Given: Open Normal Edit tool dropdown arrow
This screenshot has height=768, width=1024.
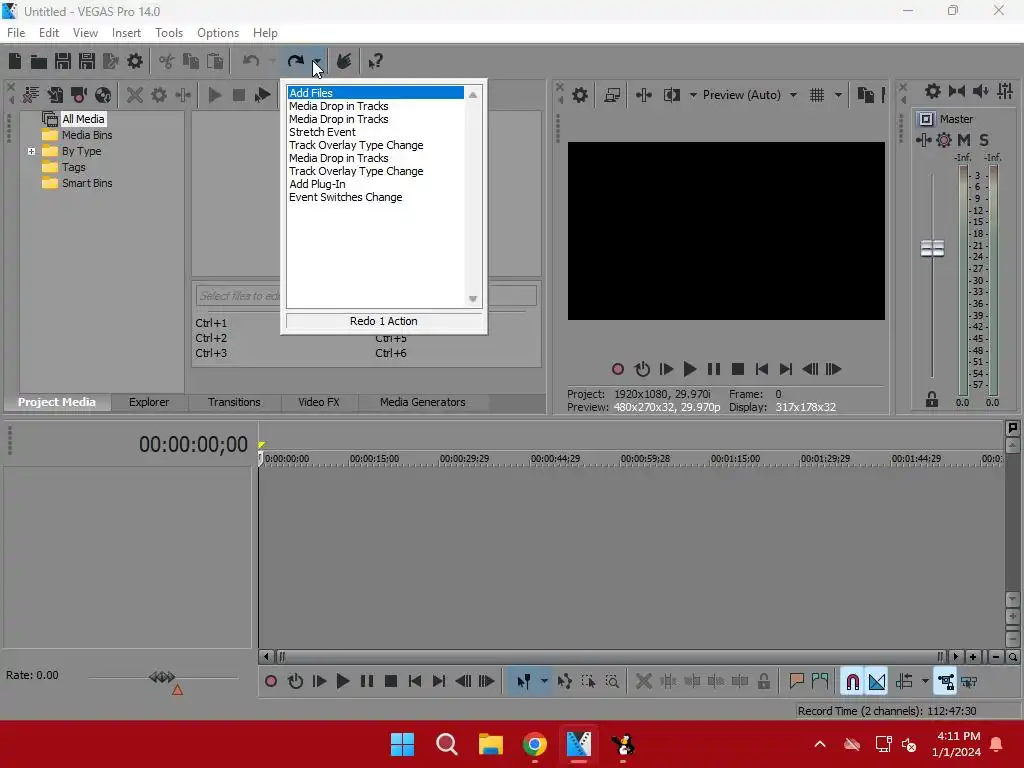Looking at the screenshot, I should tap(544, 682).
